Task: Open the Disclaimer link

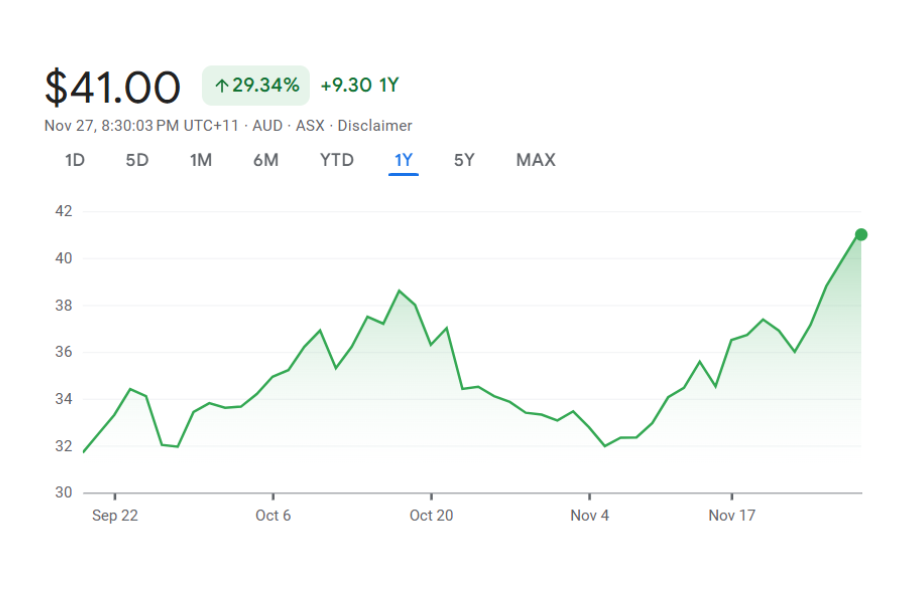Action: (x=375, y=126)
